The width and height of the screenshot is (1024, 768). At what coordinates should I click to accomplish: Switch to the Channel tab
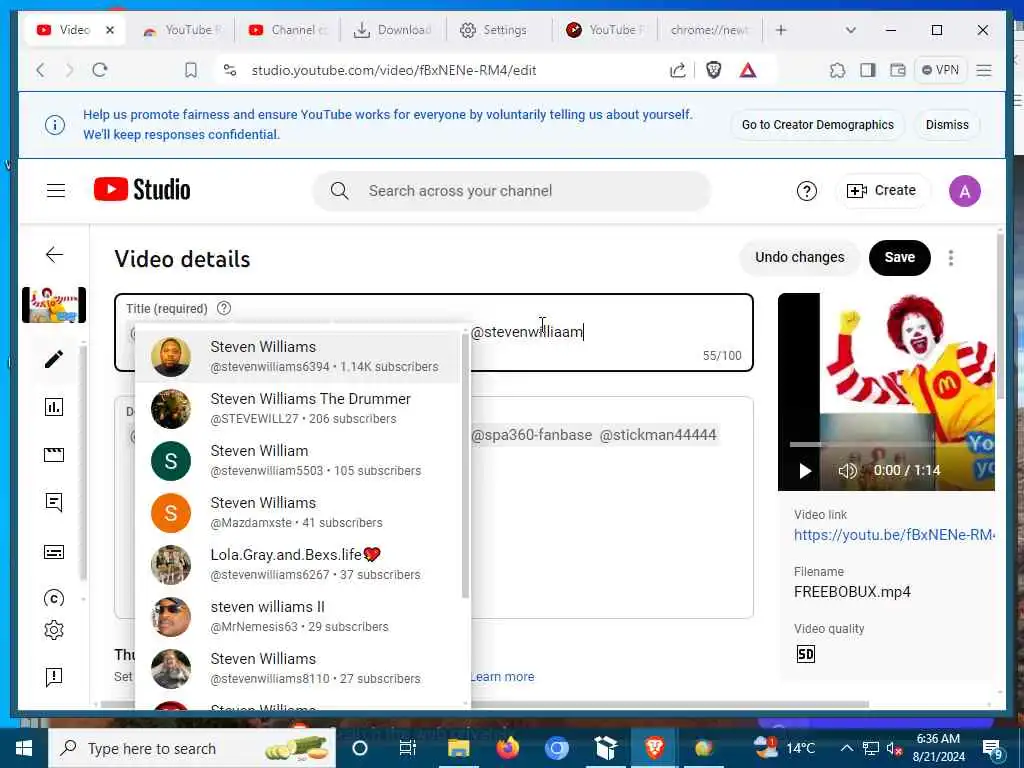tap(287, 30)
